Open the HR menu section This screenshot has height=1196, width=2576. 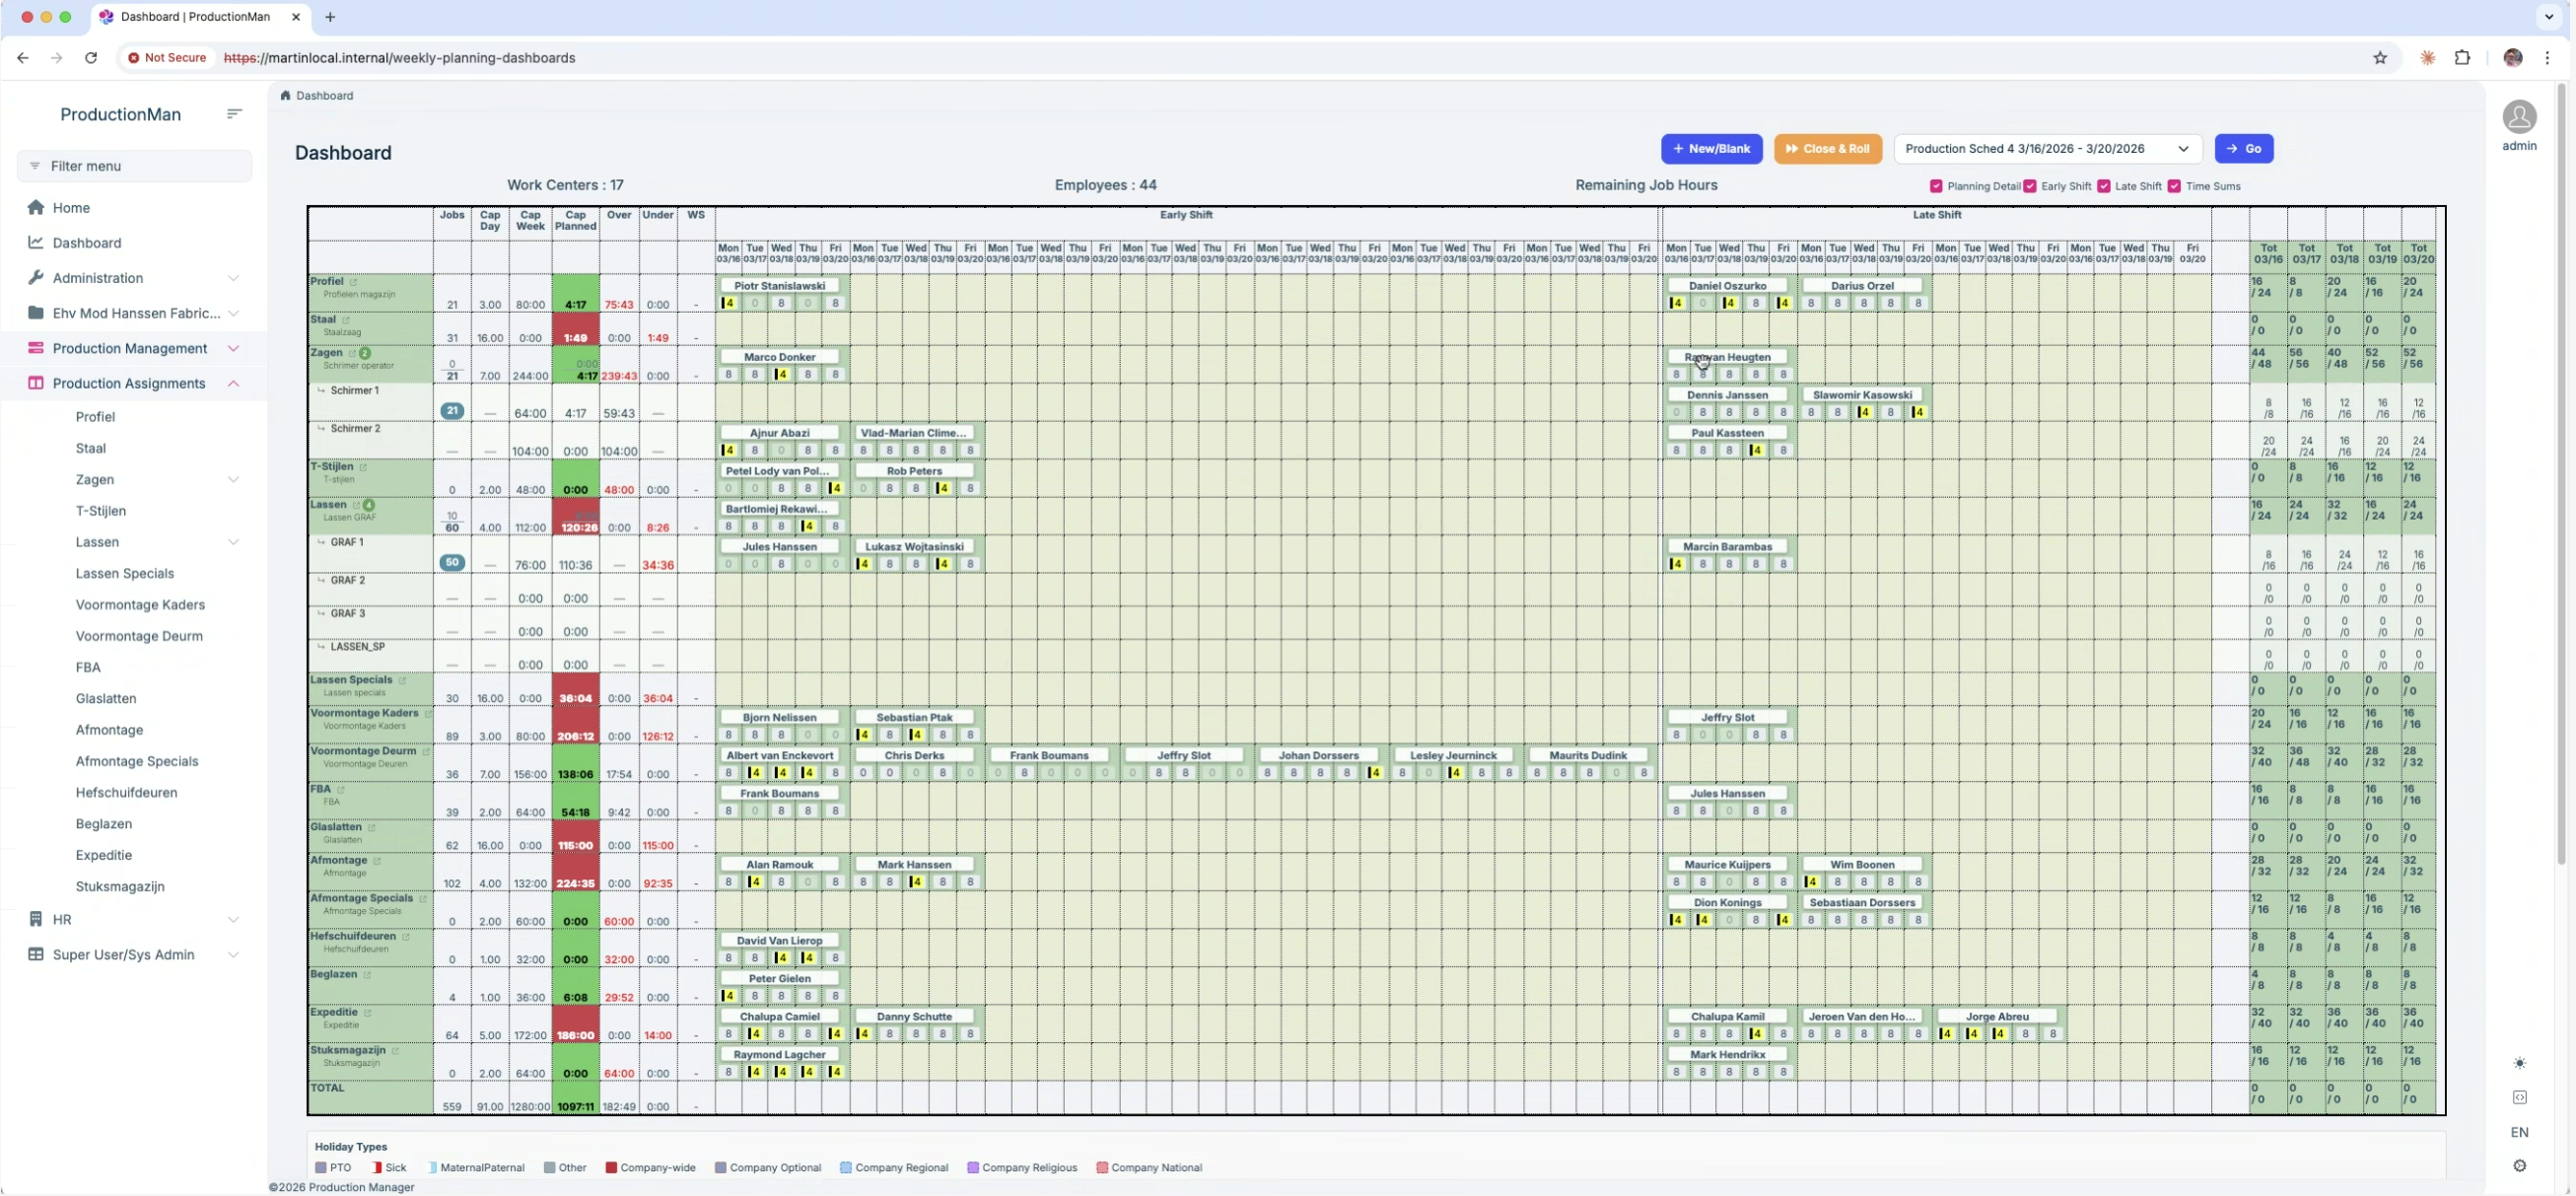point(60,919)
